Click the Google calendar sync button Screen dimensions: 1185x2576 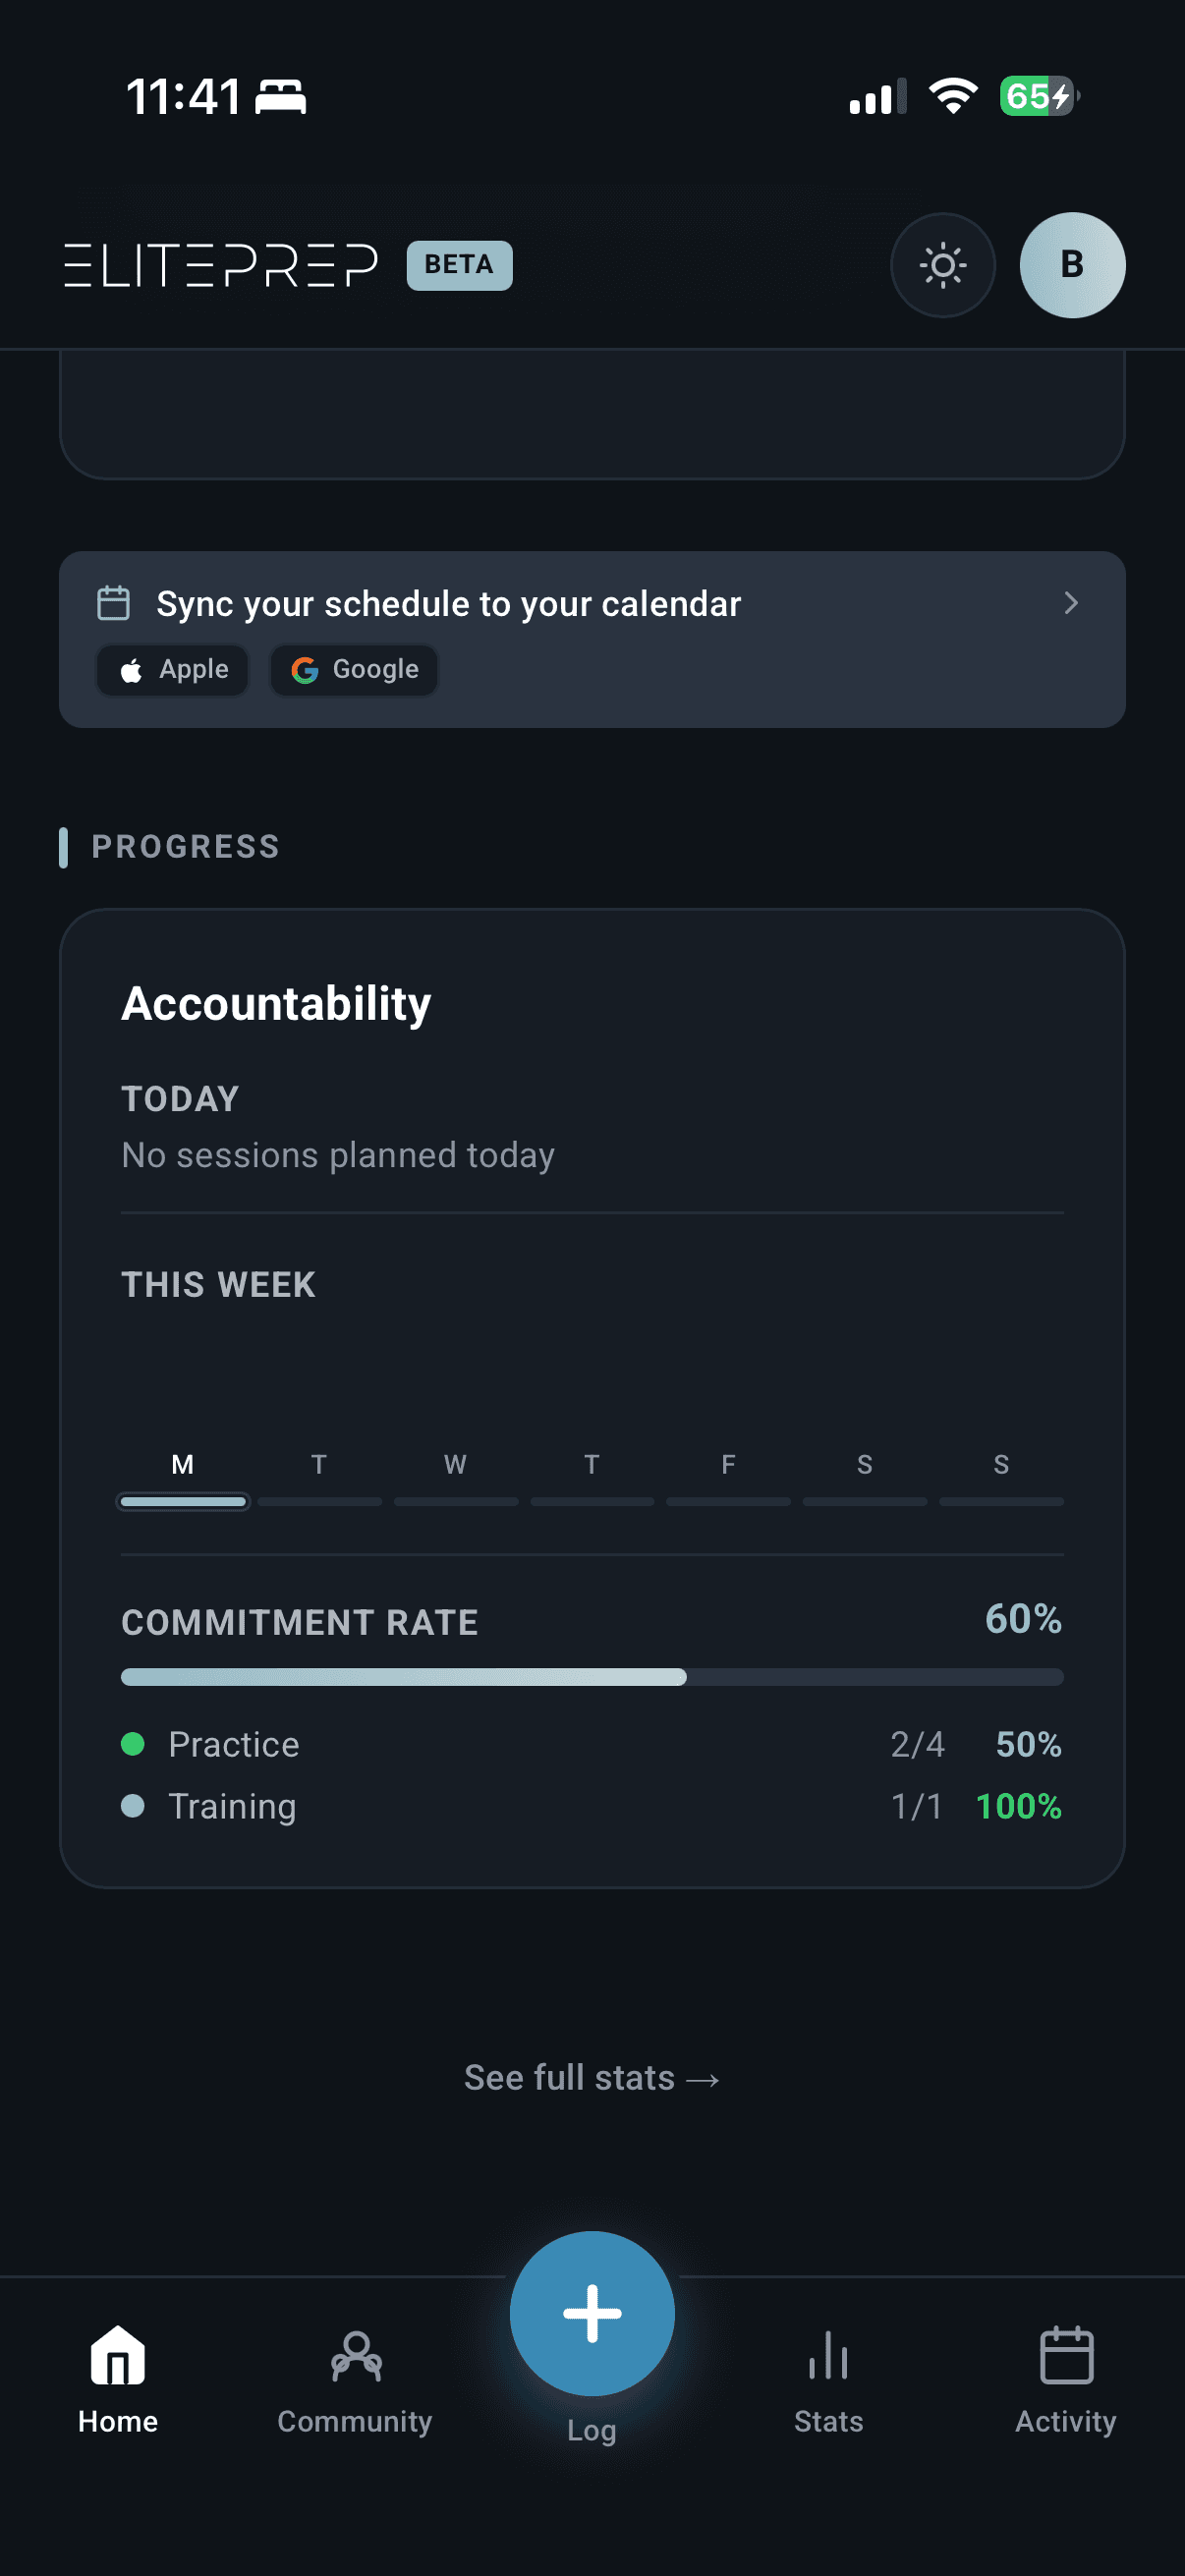353,669
